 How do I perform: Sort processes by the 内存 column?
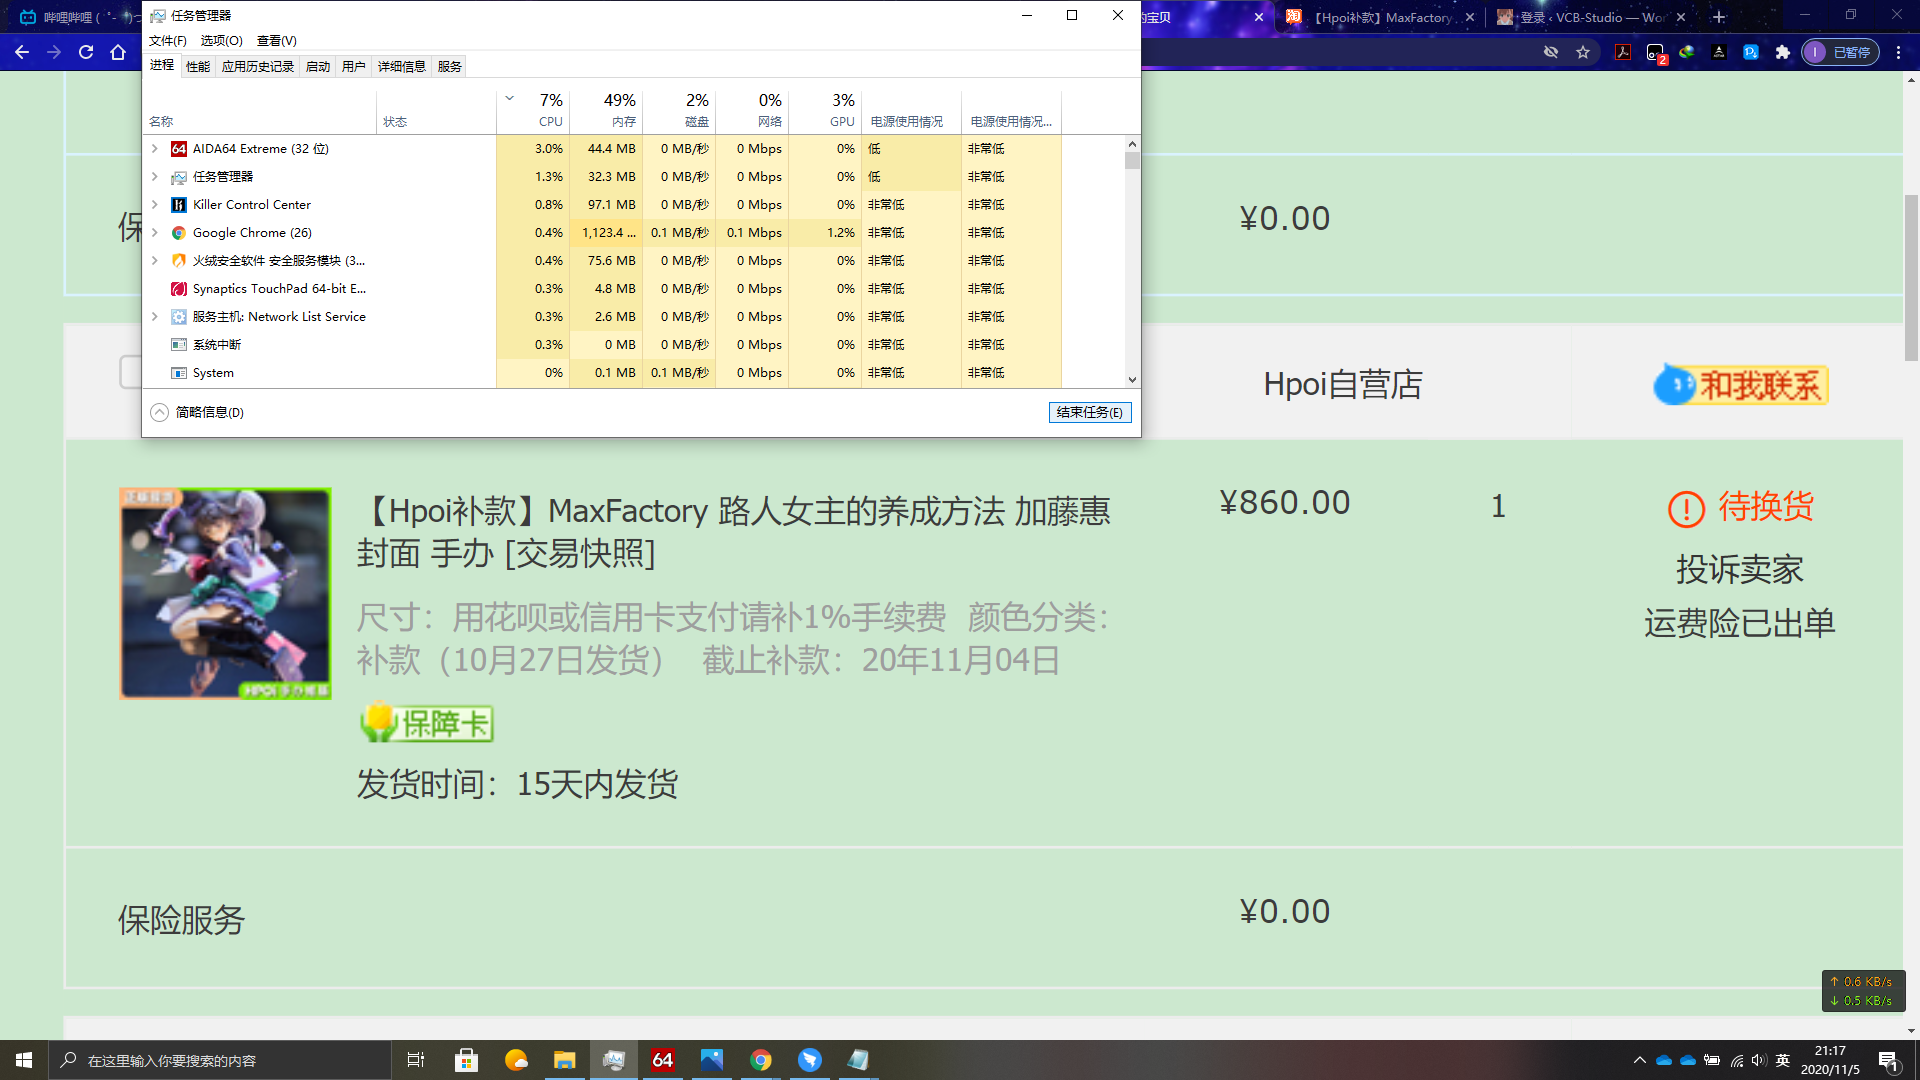606,110
